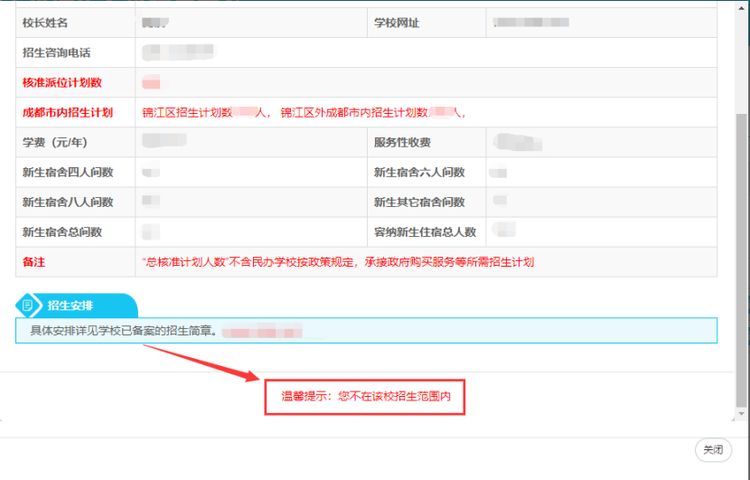Click the 具体安排详见学校已备案的招生简章 text
Viewport: 750px width, 480px height.
(124, 330)
